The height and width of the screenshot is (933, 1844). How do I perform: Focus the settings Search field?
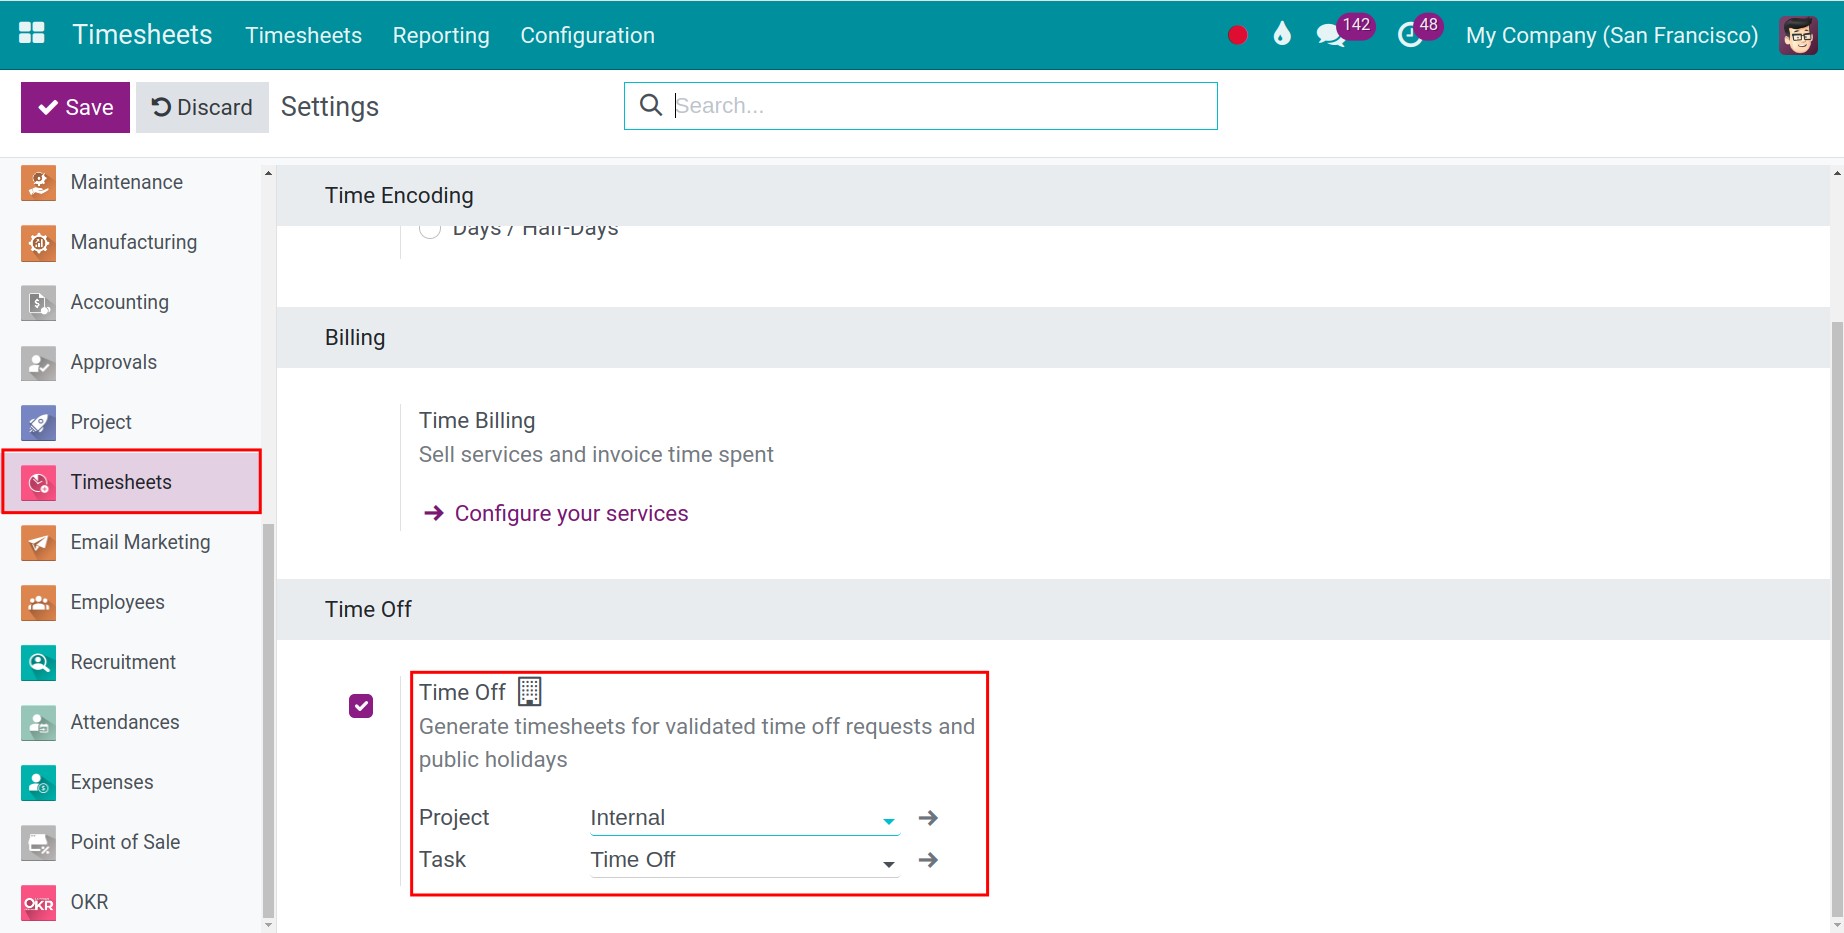point(920,106)
